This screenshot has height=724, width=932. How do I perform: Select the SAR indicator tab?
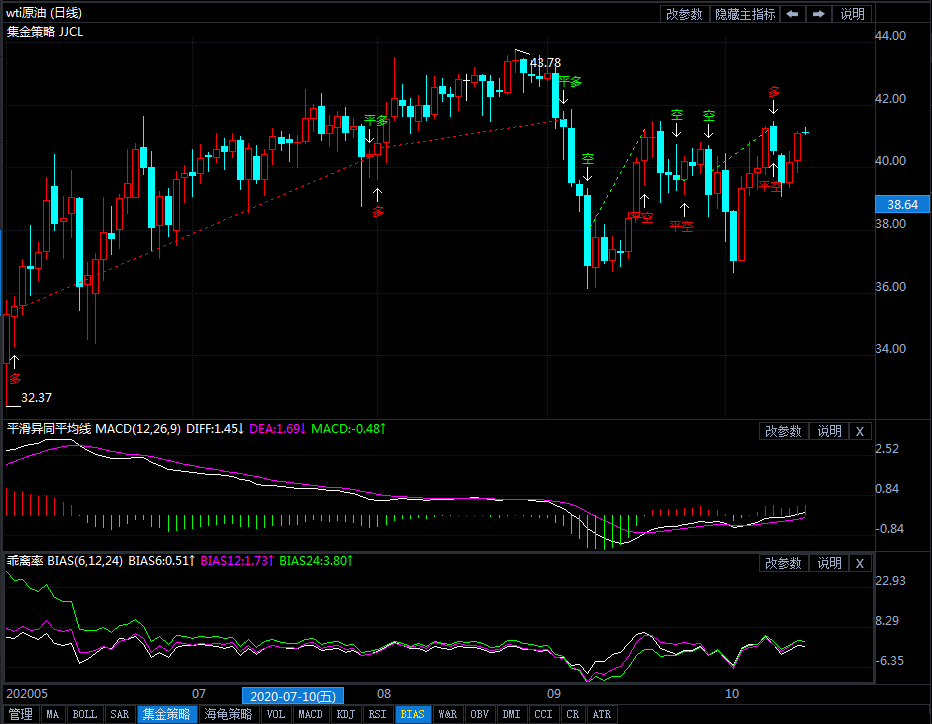(120, 715)
